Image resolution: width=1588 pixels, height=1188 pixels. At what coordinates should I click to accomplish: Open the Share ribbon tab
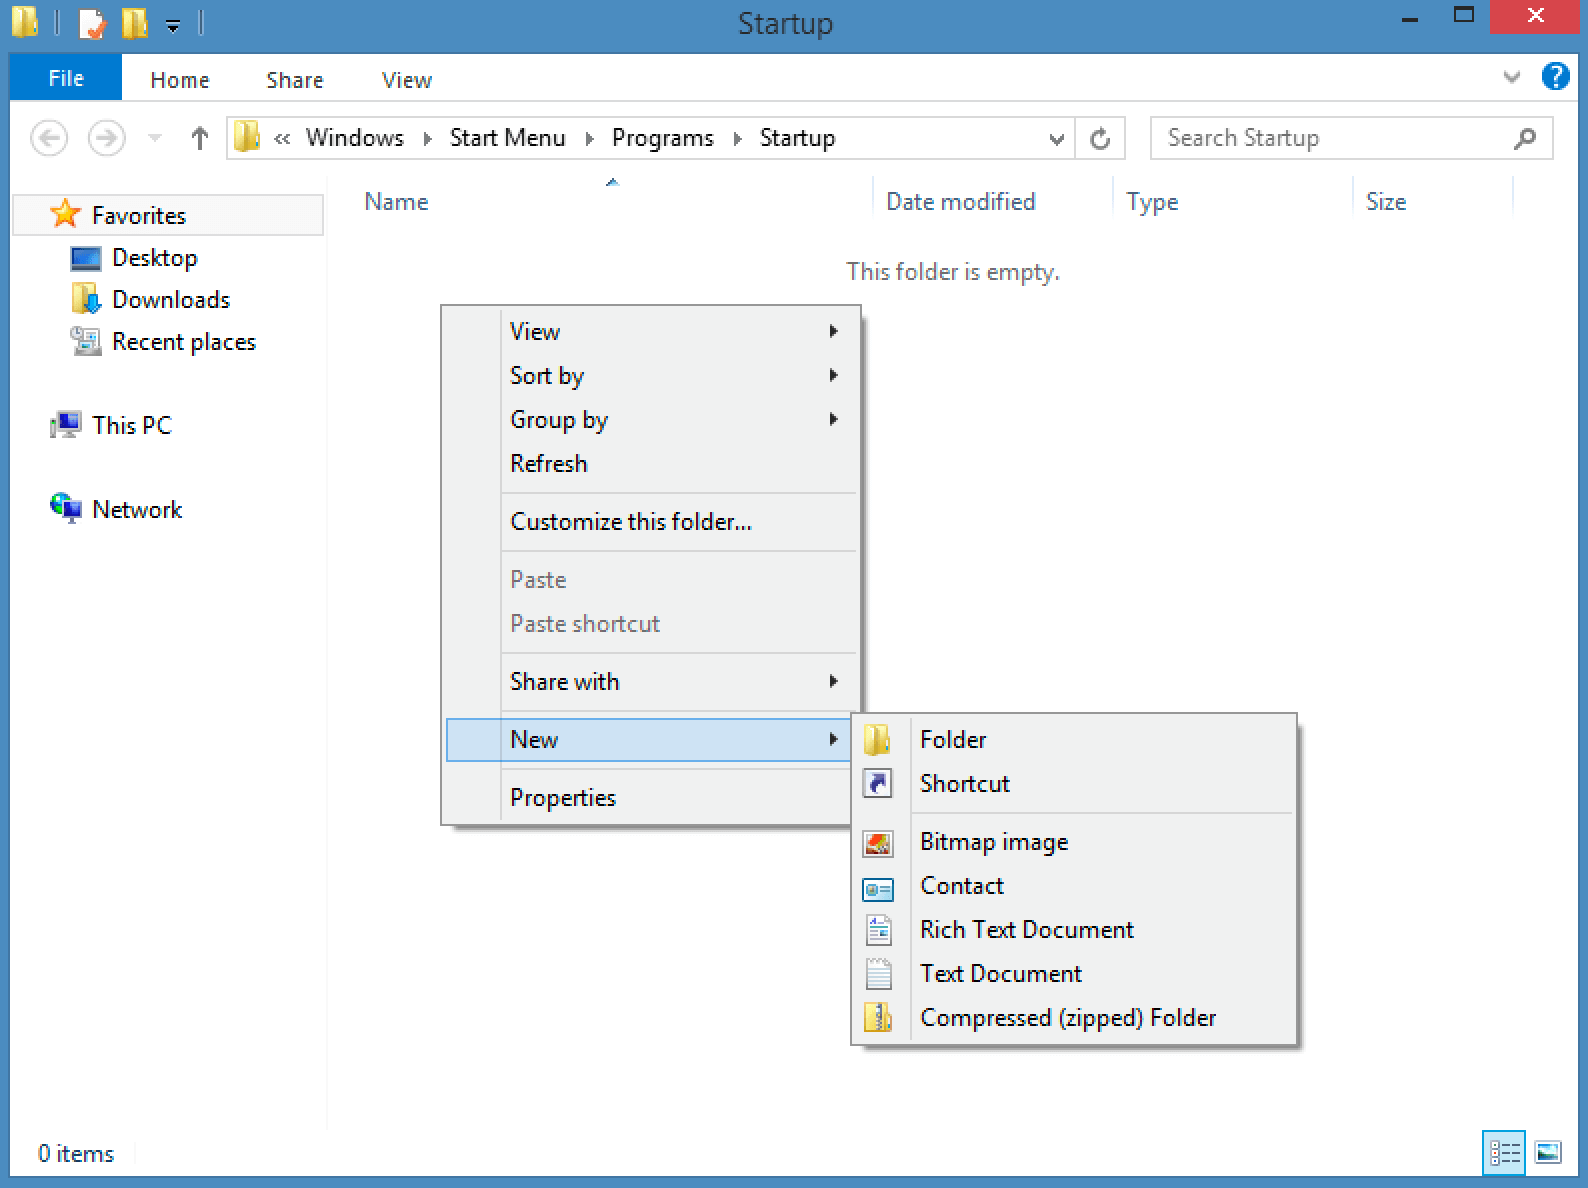point(295,80)
